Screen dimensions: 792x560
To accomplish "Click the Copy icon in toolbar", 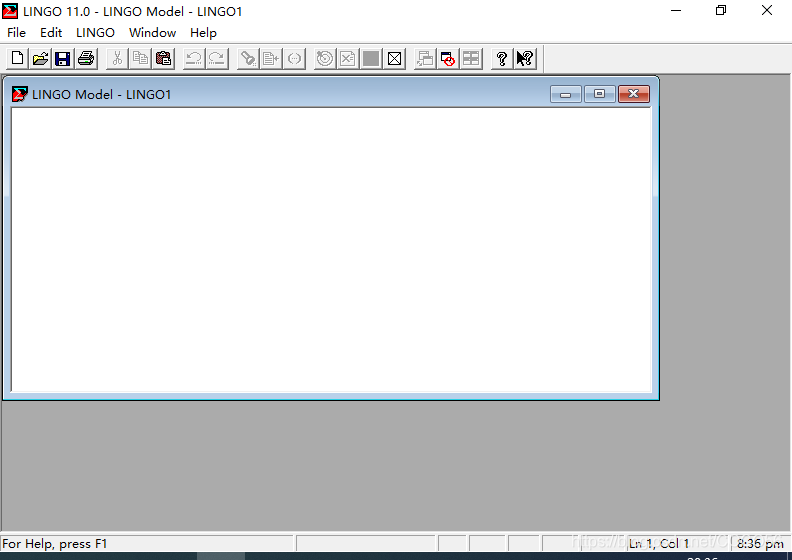I will [x=140, y=59].
